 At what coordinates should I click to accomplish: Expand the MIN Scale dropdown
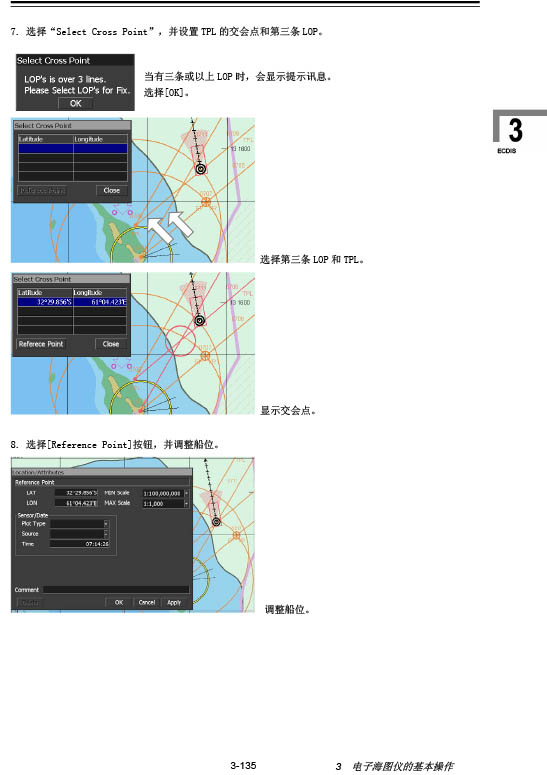click(186, 493)
